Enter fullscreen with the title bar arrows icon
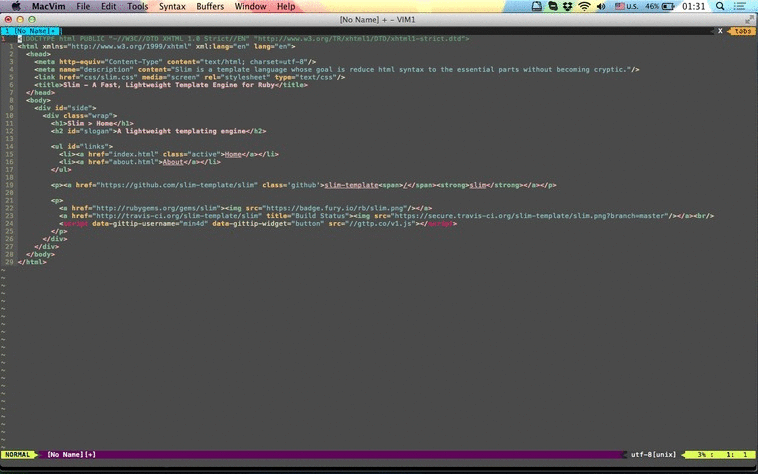The height and width of the screenshot is (474, 758). tap(749, 19)
